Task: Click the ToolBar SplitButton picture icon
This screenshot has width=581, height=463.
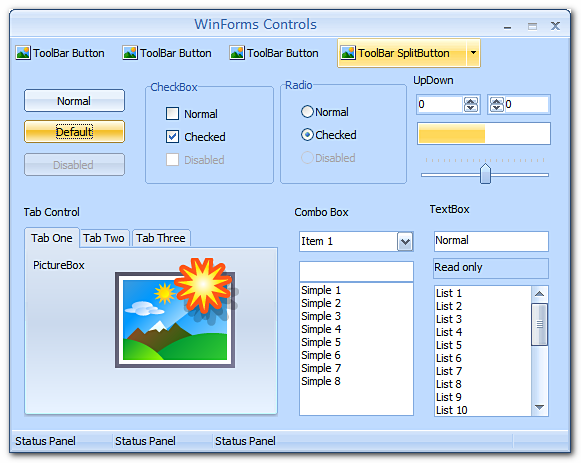Action: [x=348, y=53]
